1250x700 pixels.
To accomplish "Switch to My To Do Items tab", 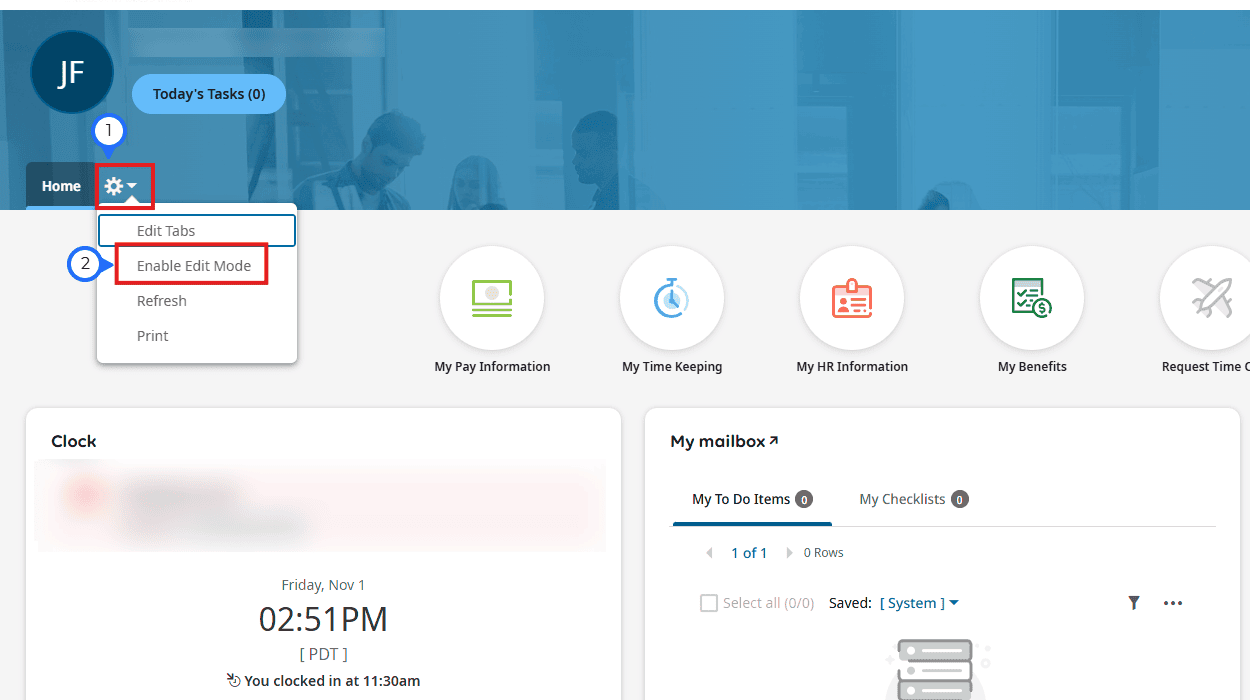I will click(x=751, y=499).
